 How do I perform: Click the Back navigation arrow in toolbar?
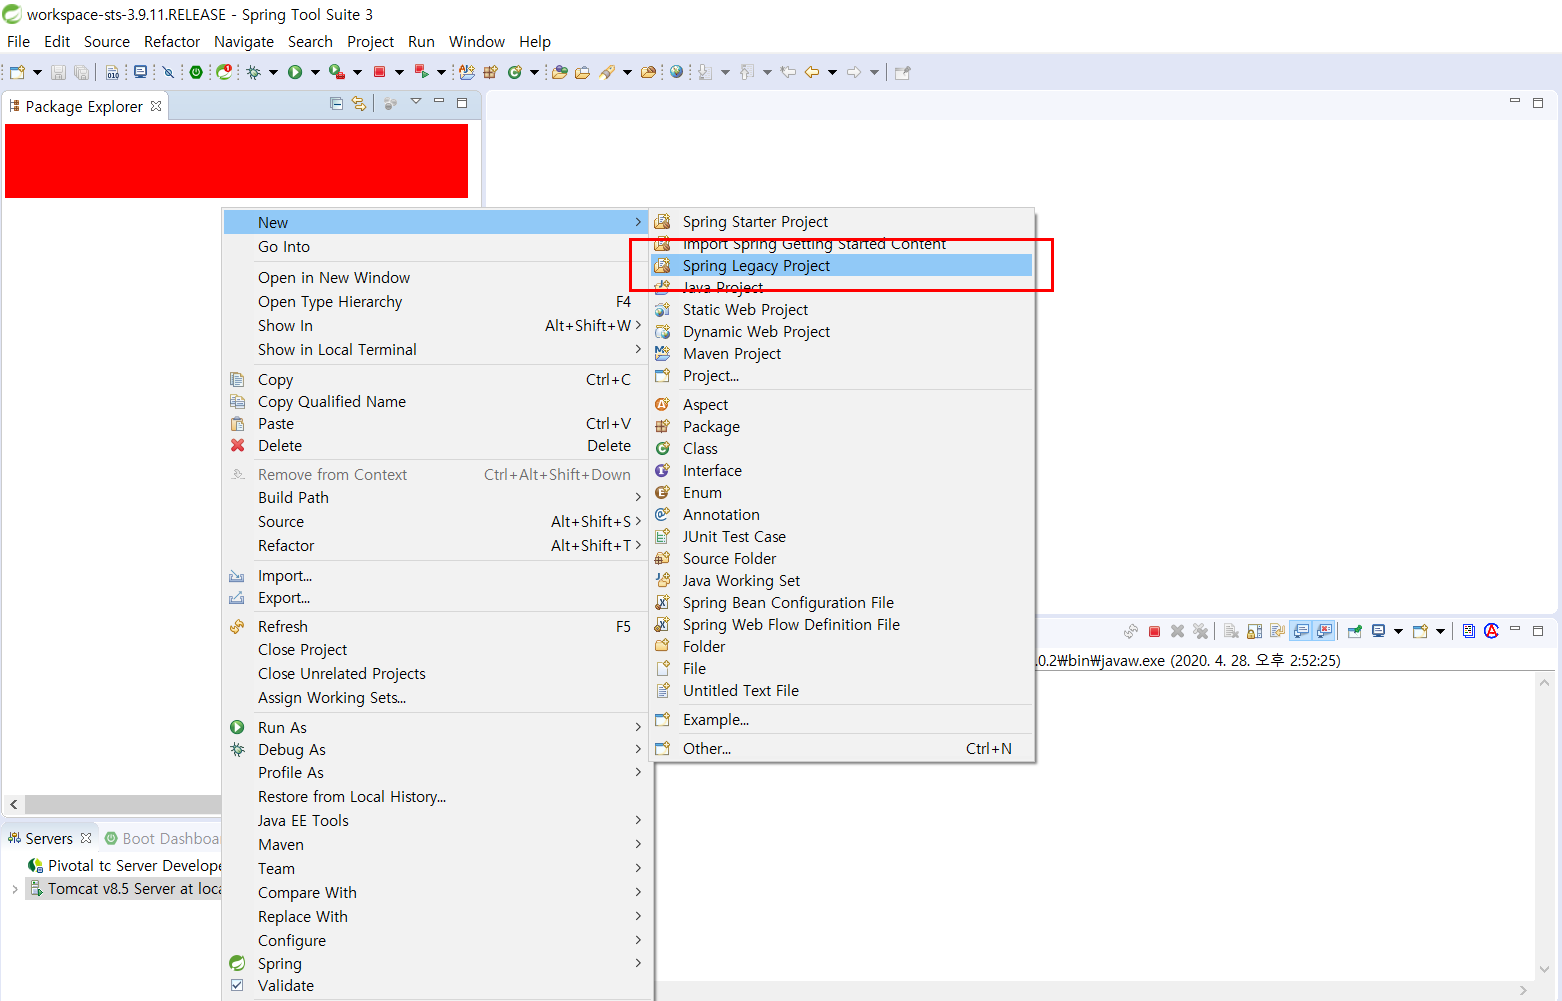click(x=812, y=72)
